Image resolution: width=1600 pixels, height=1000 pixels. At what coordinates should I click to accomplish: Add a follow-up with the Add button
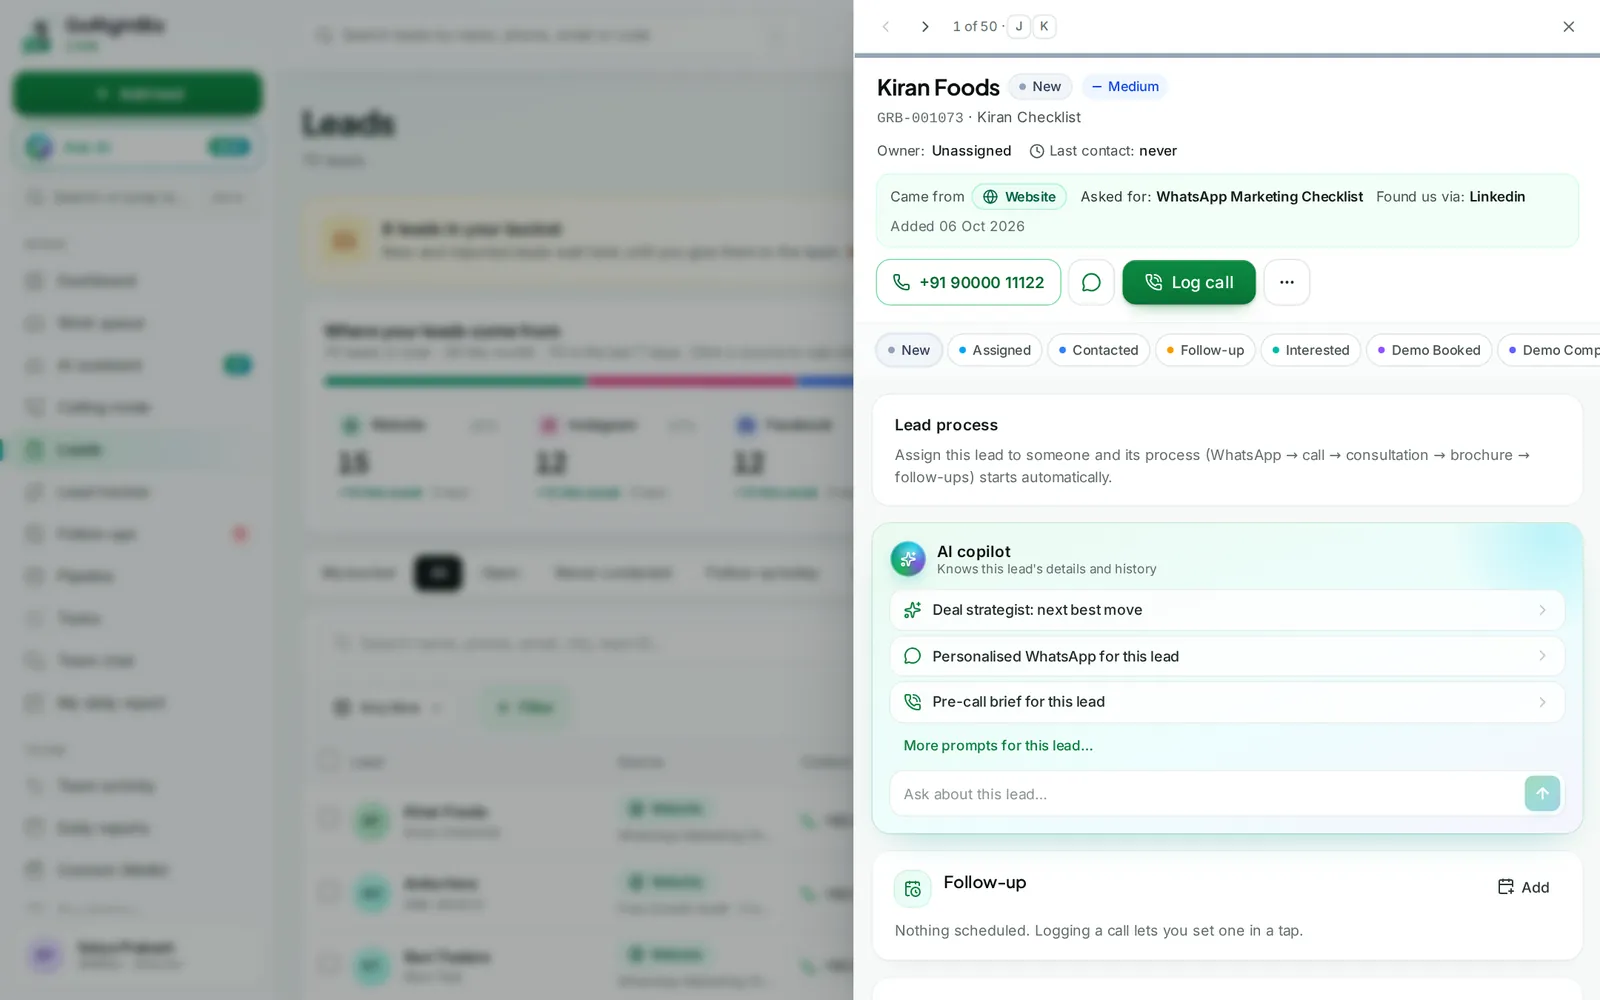tap(1523, 887)
